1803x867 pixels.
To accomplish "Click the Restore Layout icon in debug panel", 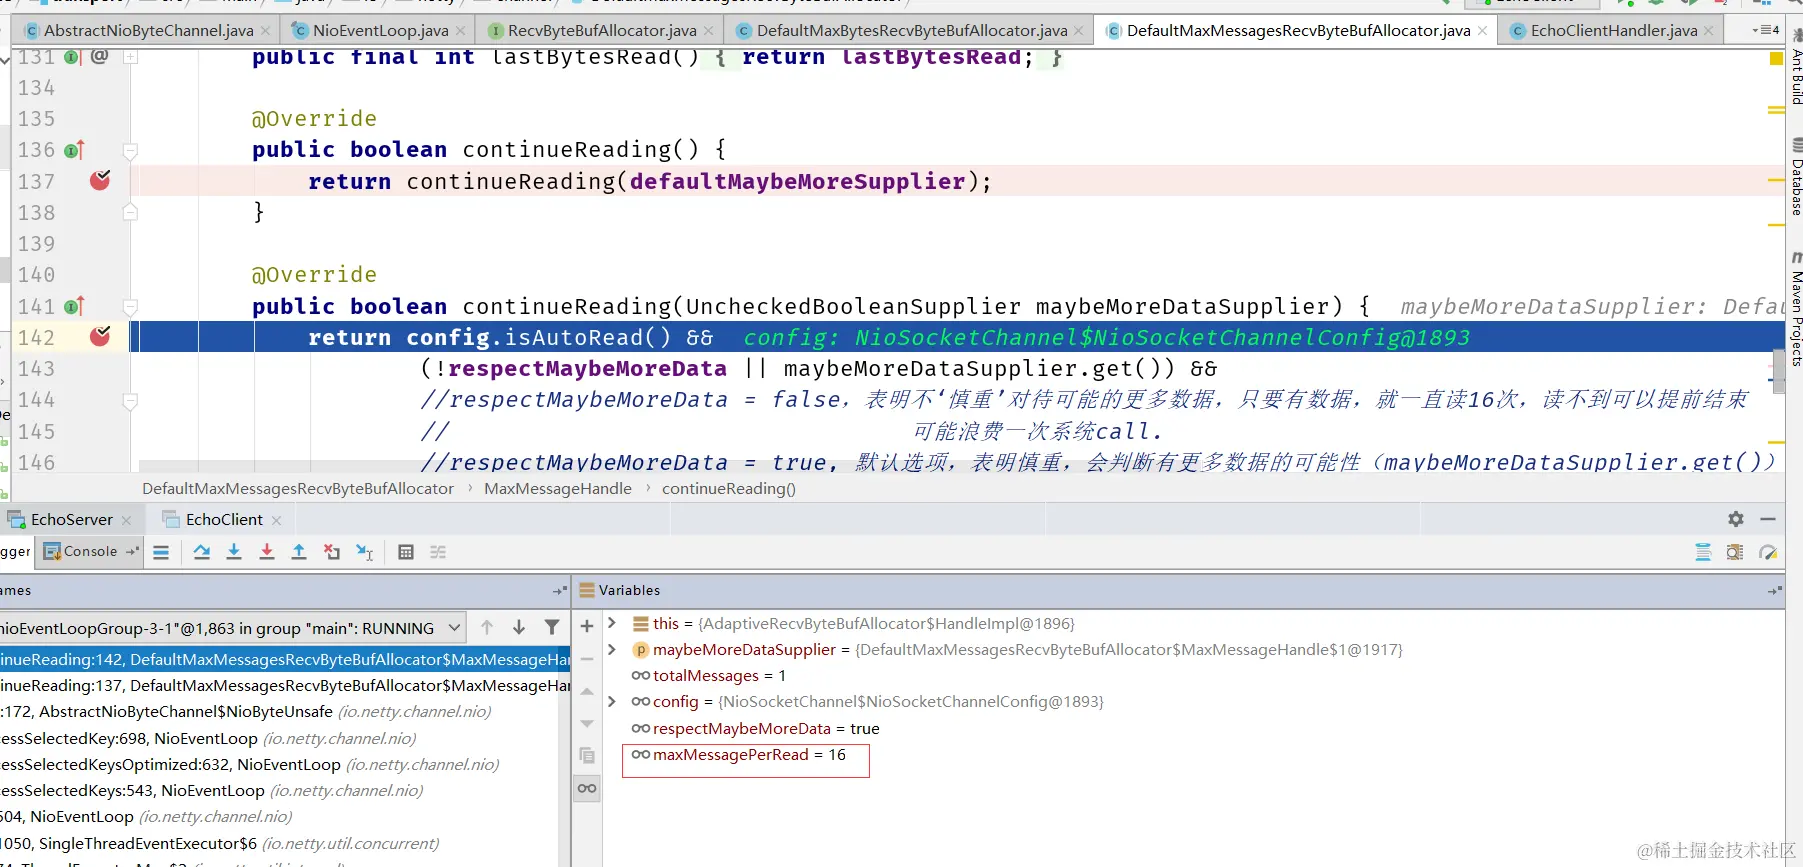I will [1703, 552].
